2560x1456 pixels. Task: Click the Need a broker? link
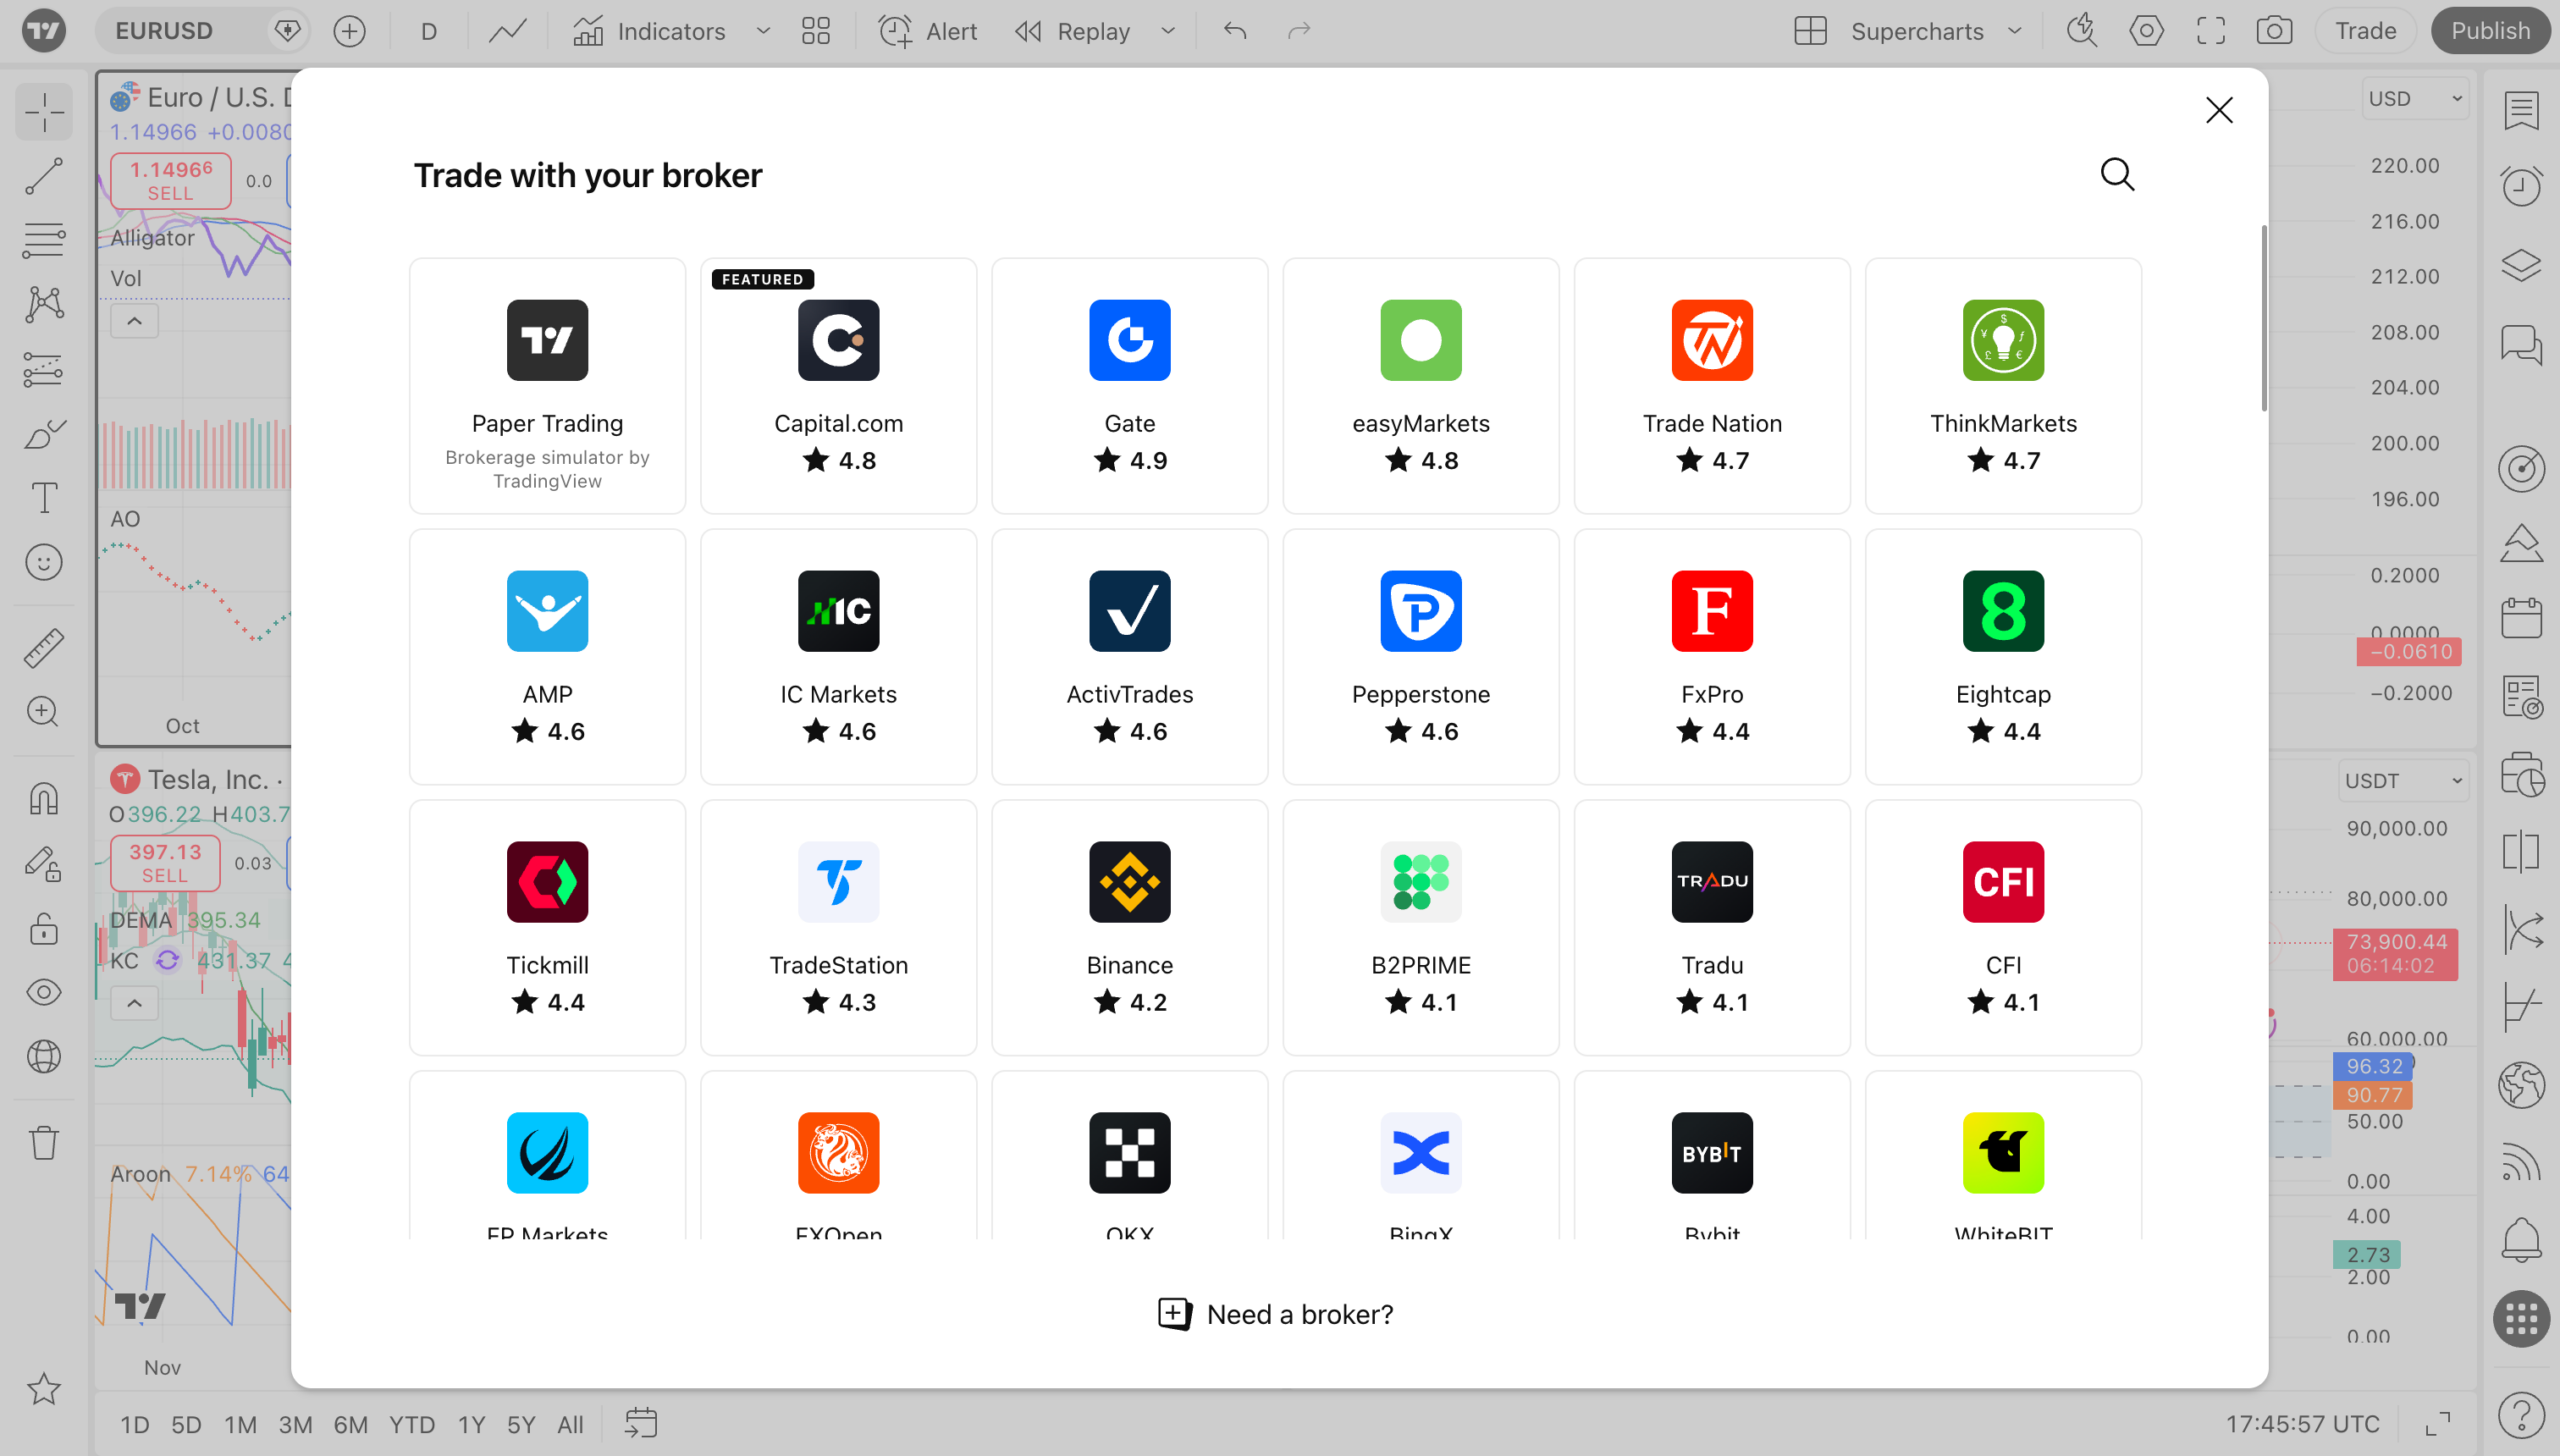point(1275,1314)
